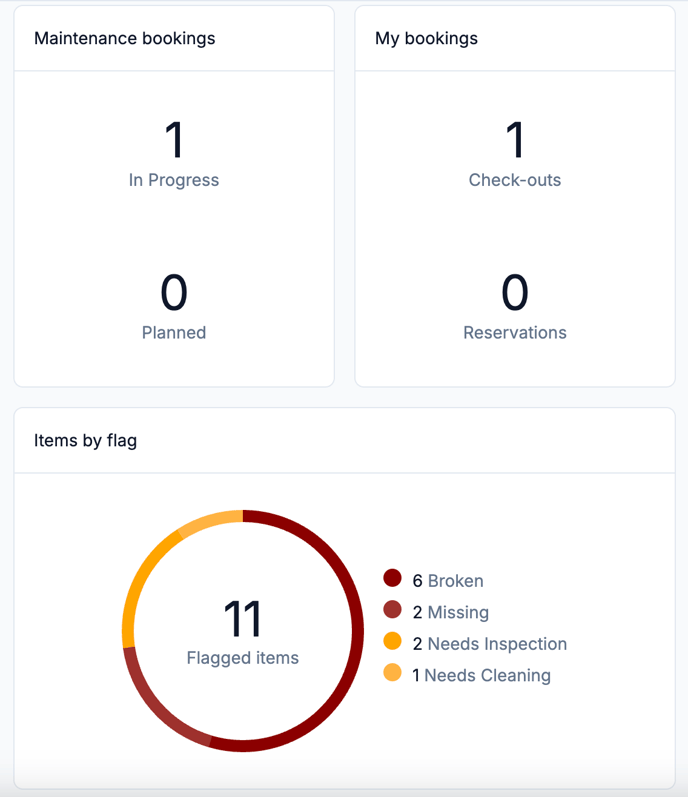Image resolution: width=688 pixels, height=797 pixels.
Task: Click the 11 Flagged items donut center
Action: (x=243, y=631)
